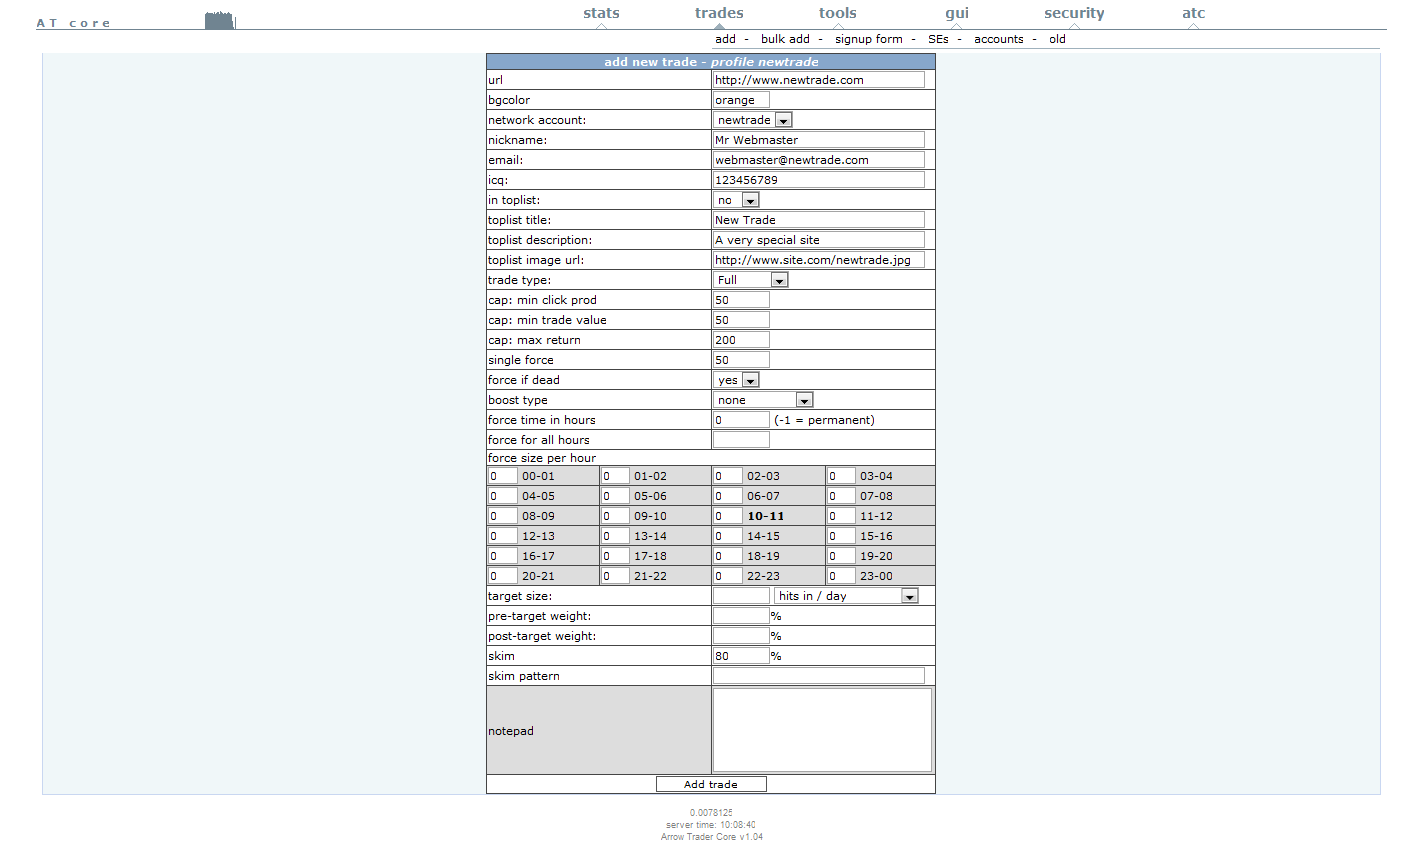The width and height of the screenshot is (1423, 843).
Task: Submit with the Add trade button
Action: [x=711, y=784]
